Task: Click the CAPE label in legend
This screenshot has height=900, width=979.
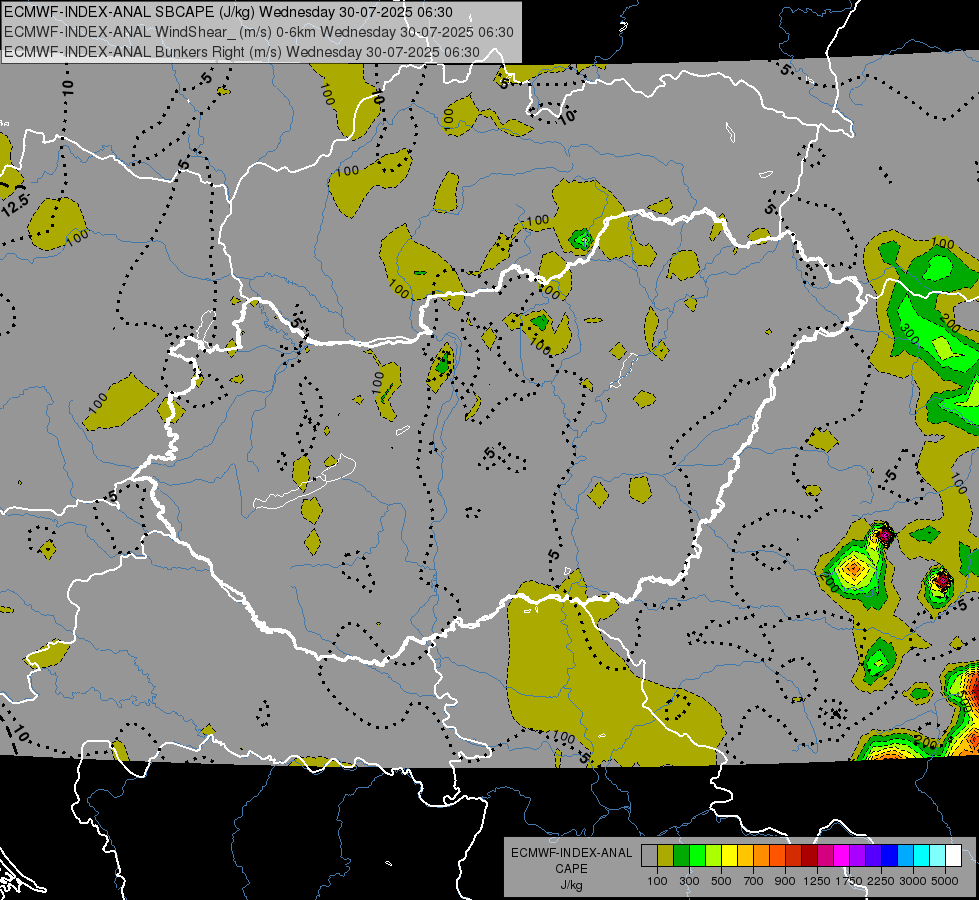Action: [571, 869]
